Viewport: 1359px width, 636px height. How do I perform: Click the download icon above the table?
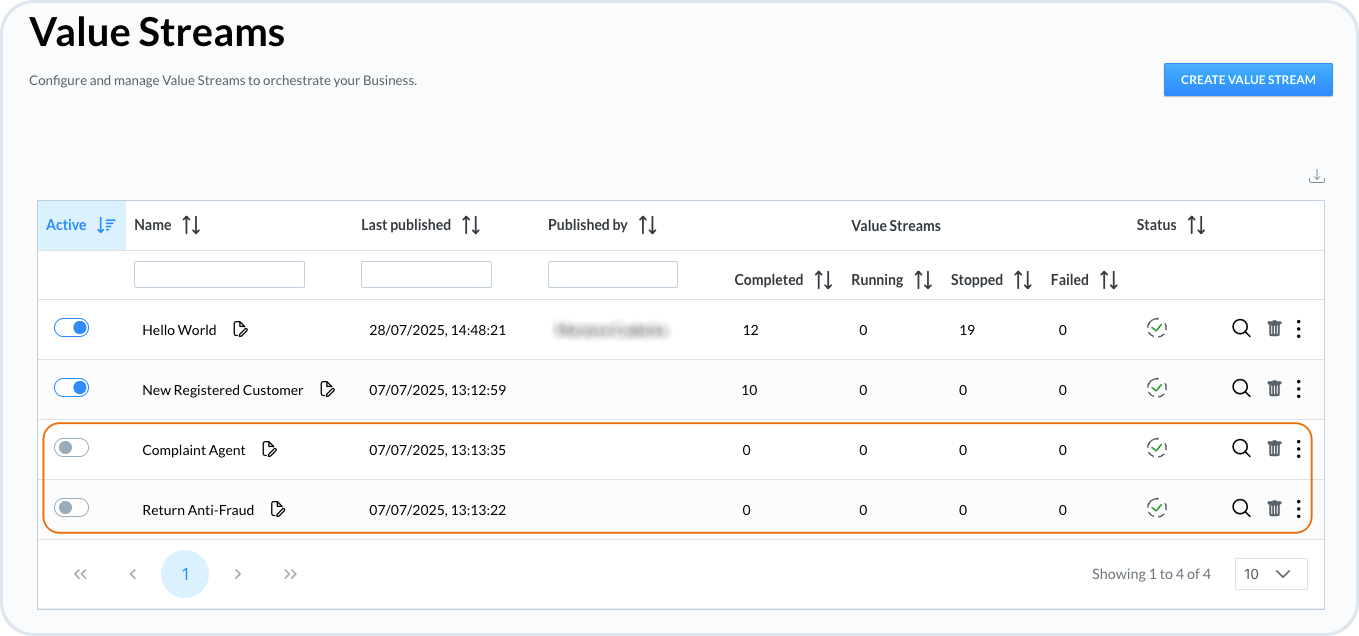(1316, 177)
